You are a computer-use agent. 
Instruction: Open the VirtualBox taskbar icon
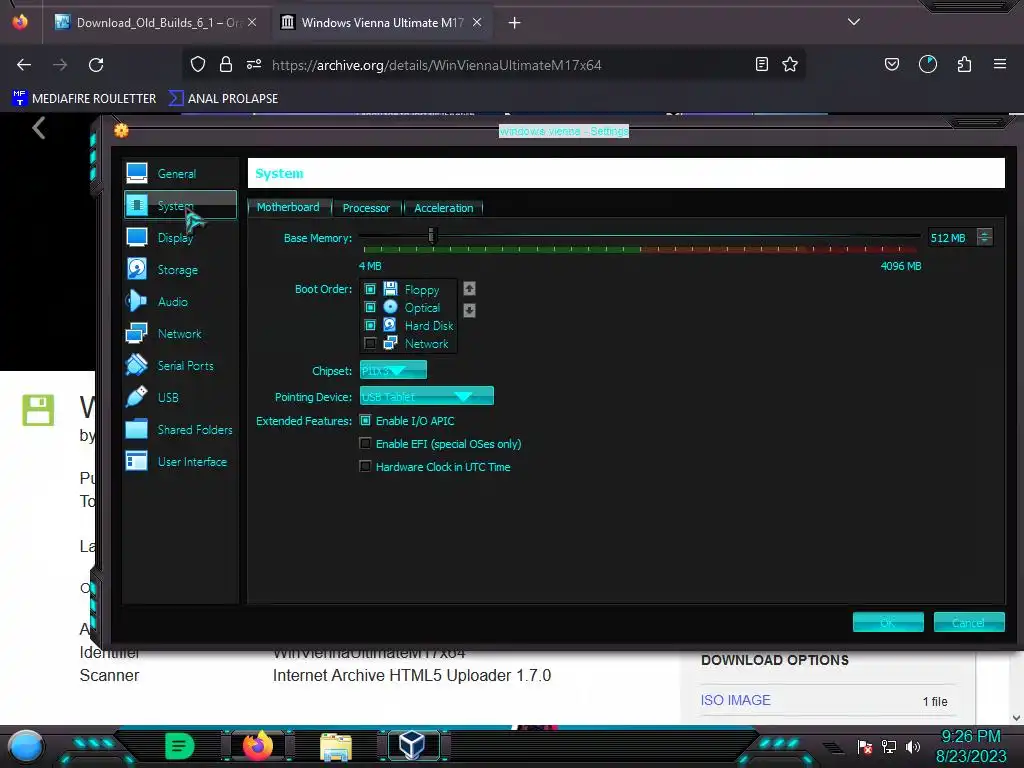click(412, 745)
